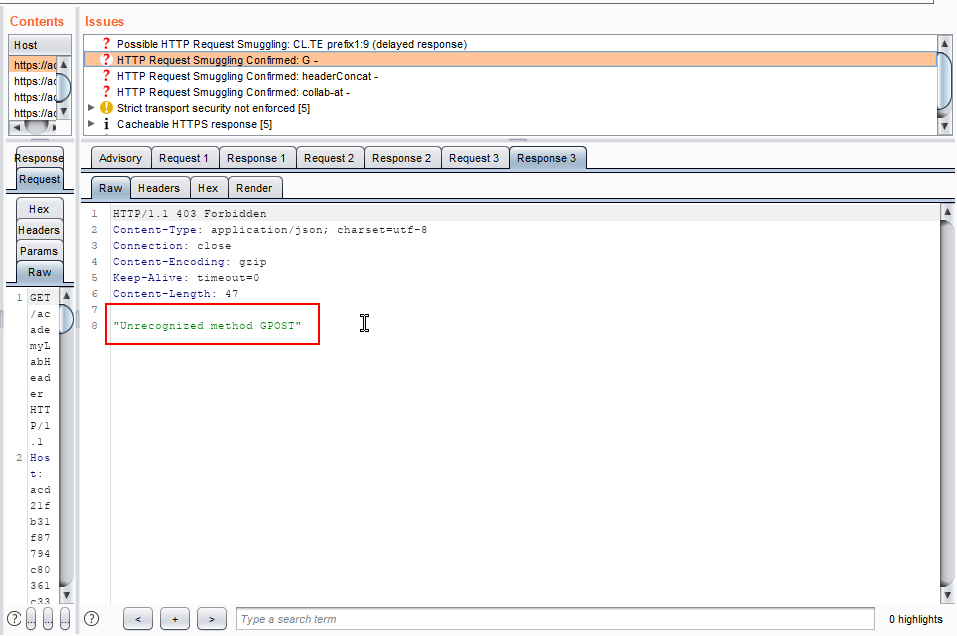Click the Issues list scroll-up arrow

[x=944, y=43]
